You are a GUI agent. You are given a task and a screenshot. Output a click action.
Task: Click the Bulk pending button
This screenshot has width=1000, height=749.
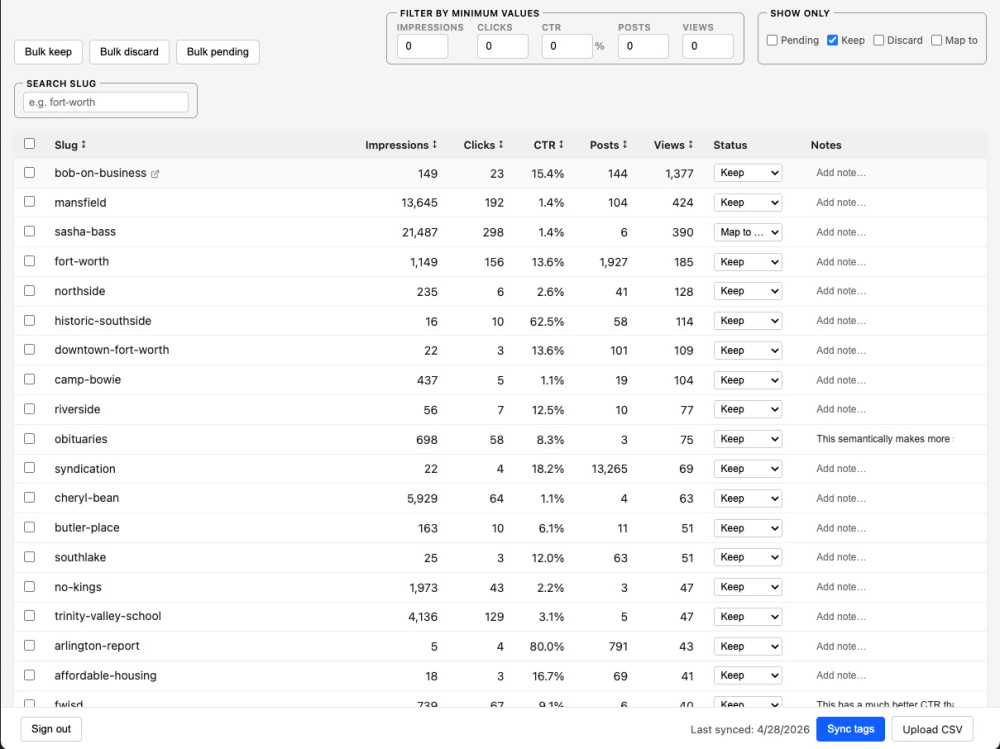(217, 52)
